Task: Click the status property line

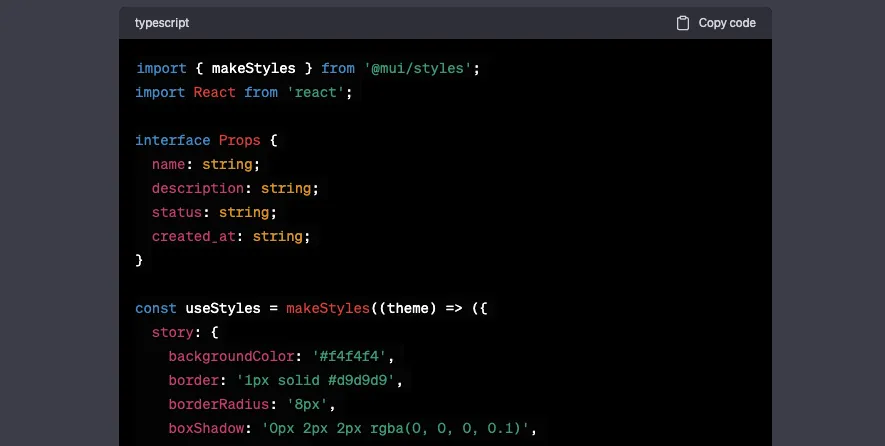Action: click(x=214, y=212)
